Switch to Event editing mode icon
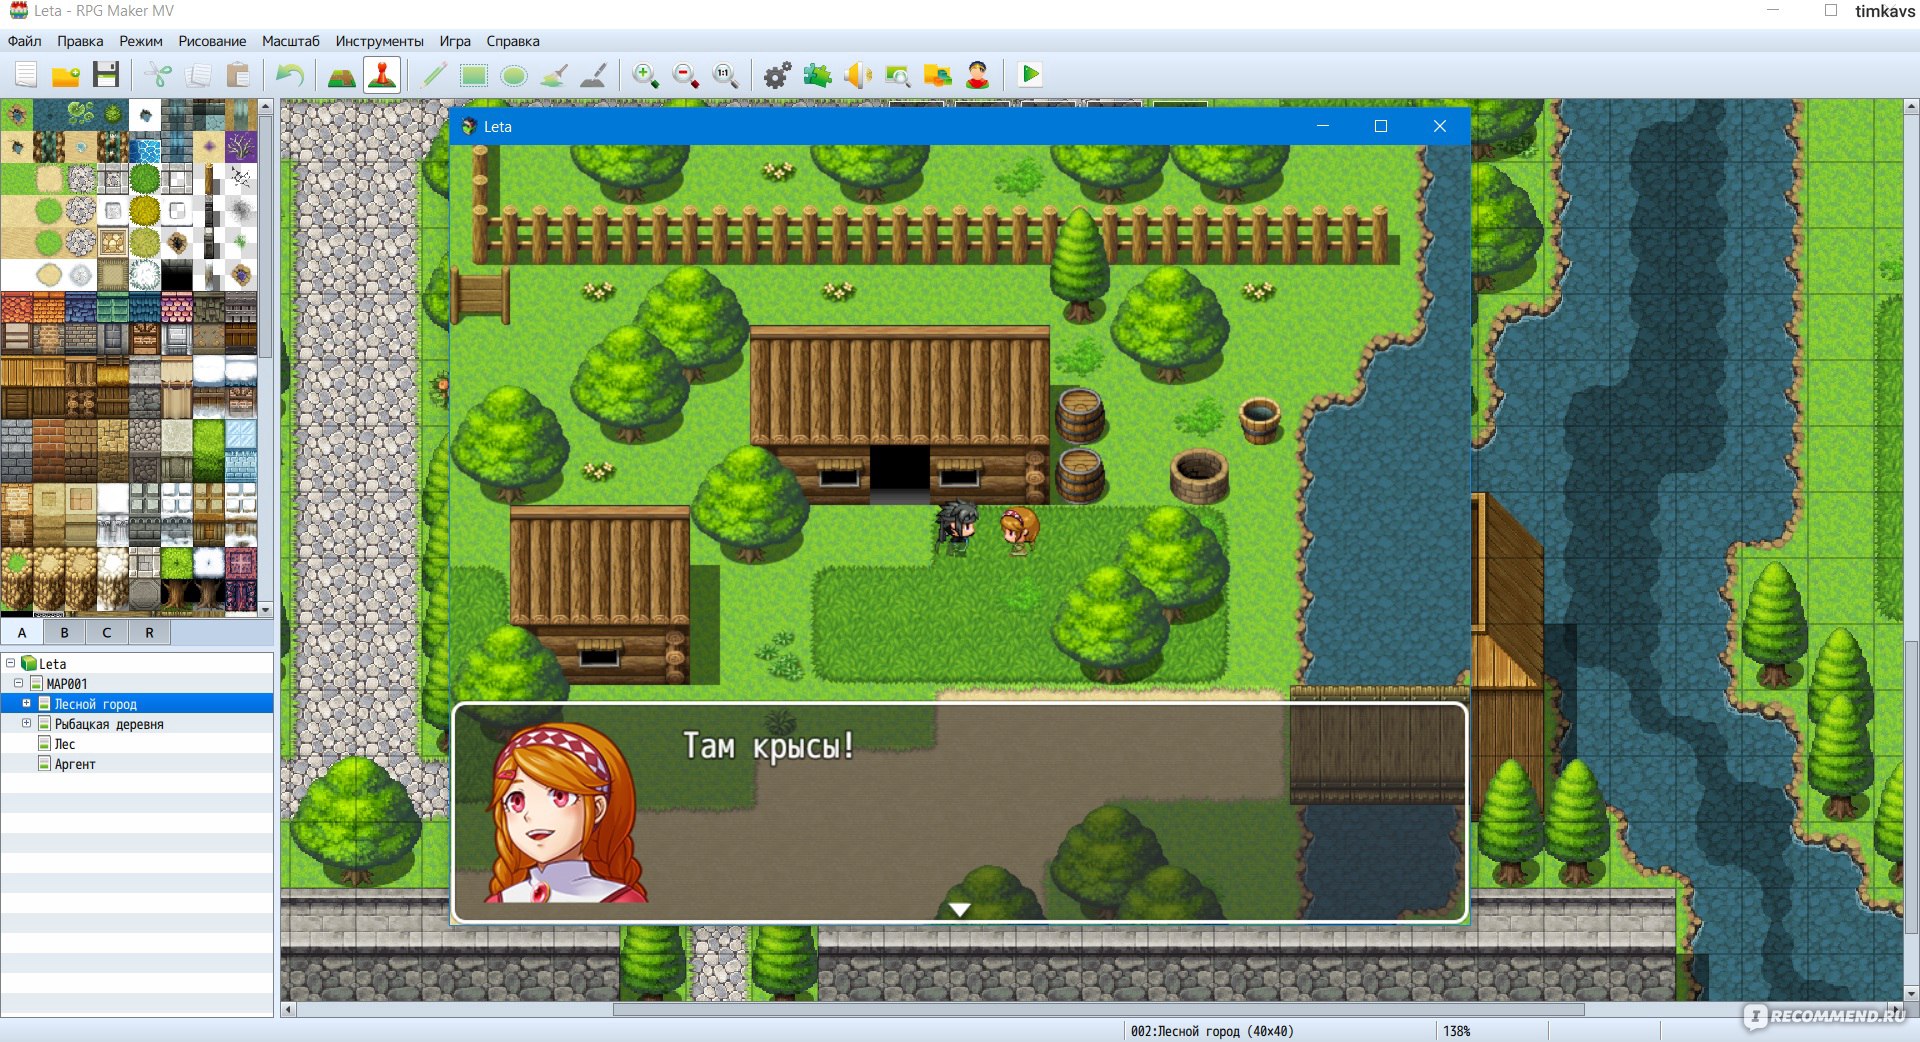Image resolution: width=1920 pixels, height=1042 pixels. [382, 75]
